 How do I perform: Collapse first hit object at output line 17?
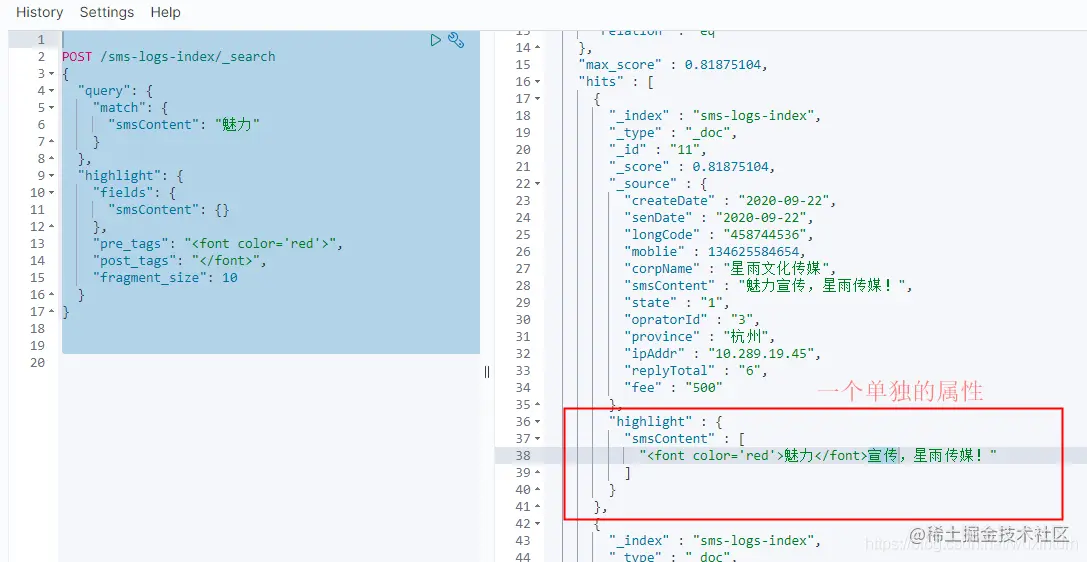pyautogui.click(x=538, y=99)
